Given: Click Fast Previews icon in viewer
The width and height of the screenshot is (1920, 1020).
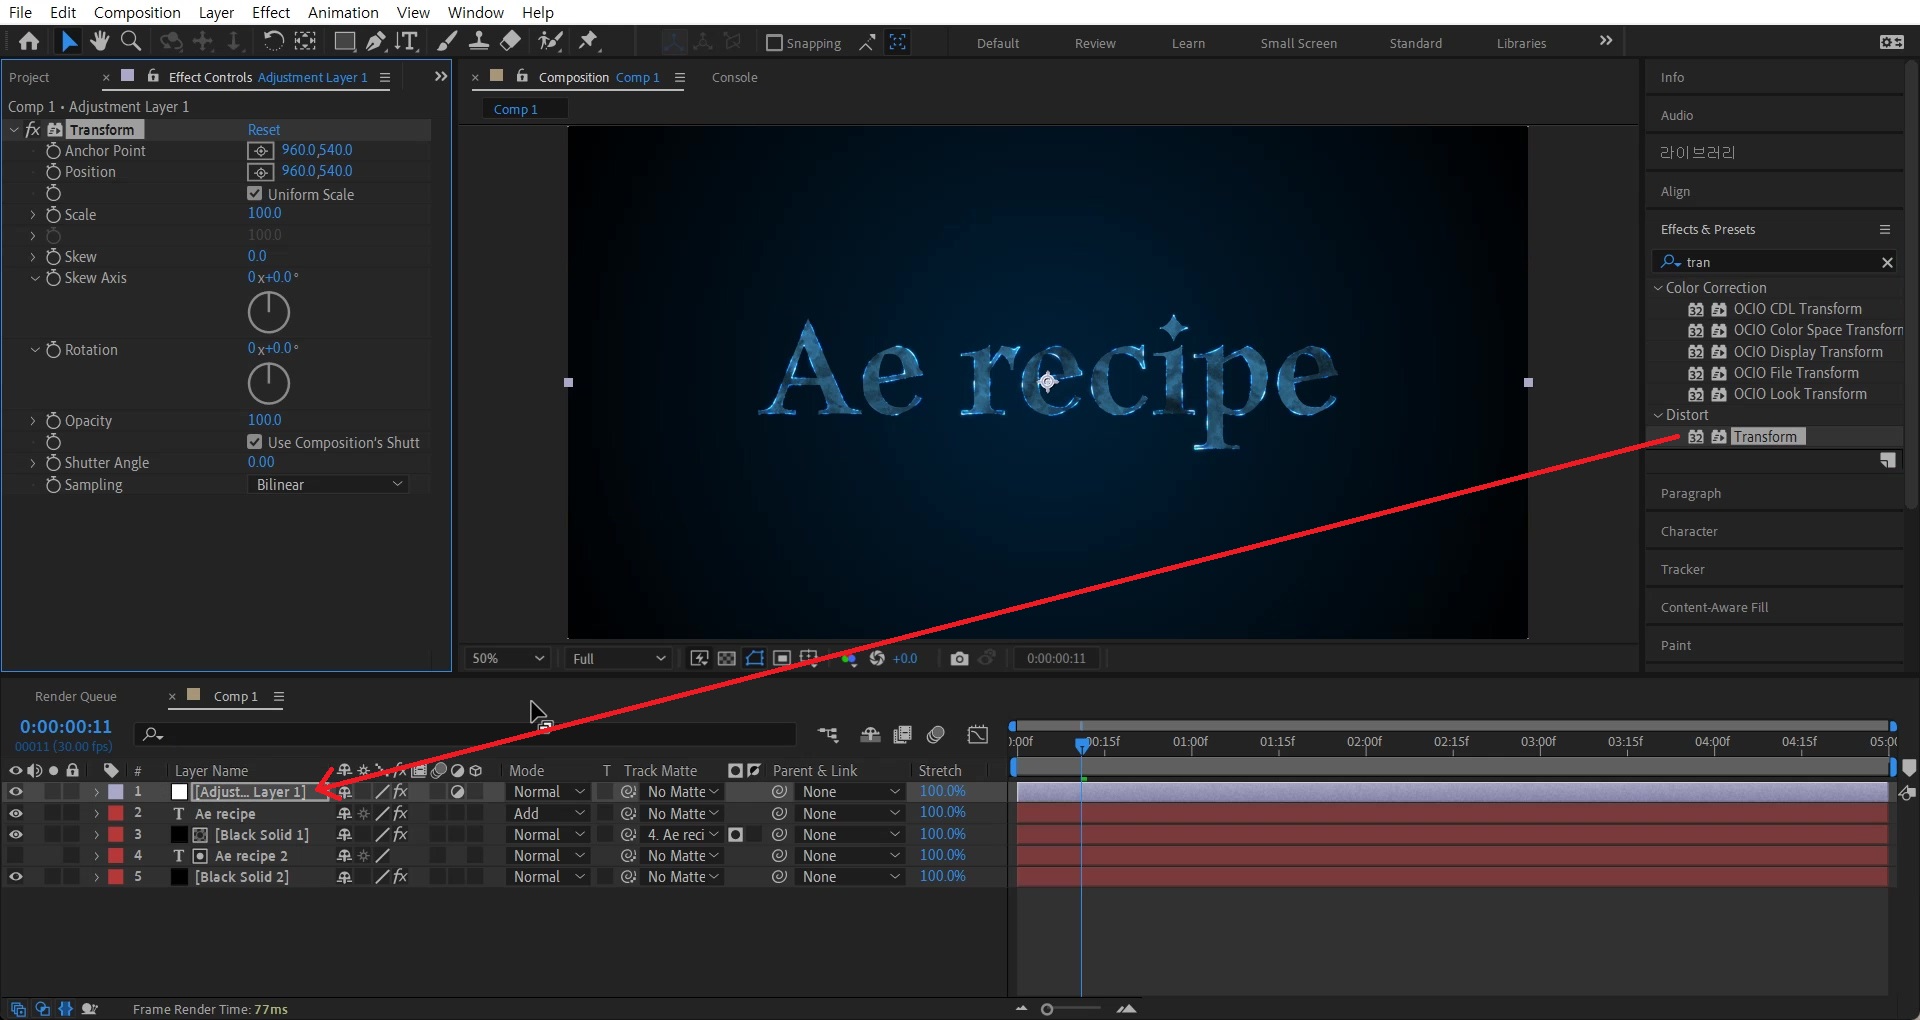Looking at the screenshot, I should pos(699,658).
